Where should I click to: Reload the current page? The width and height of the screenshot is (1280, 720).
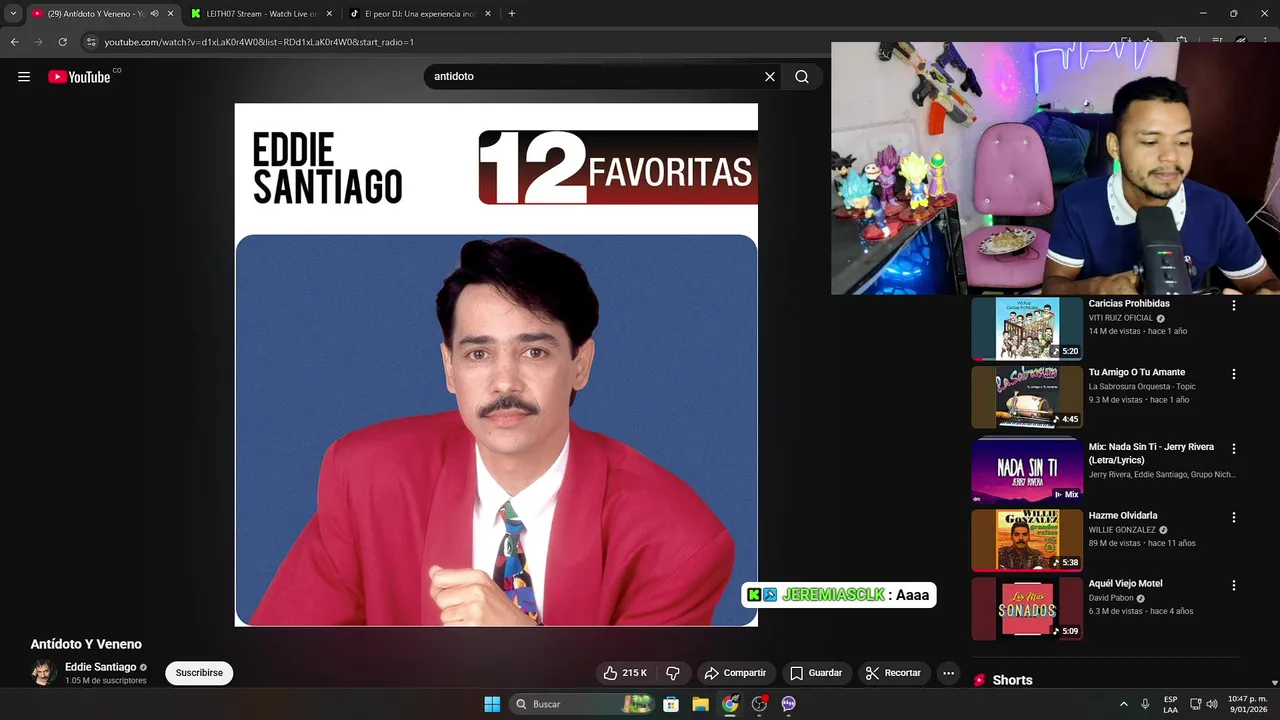(x=63, y=42)
